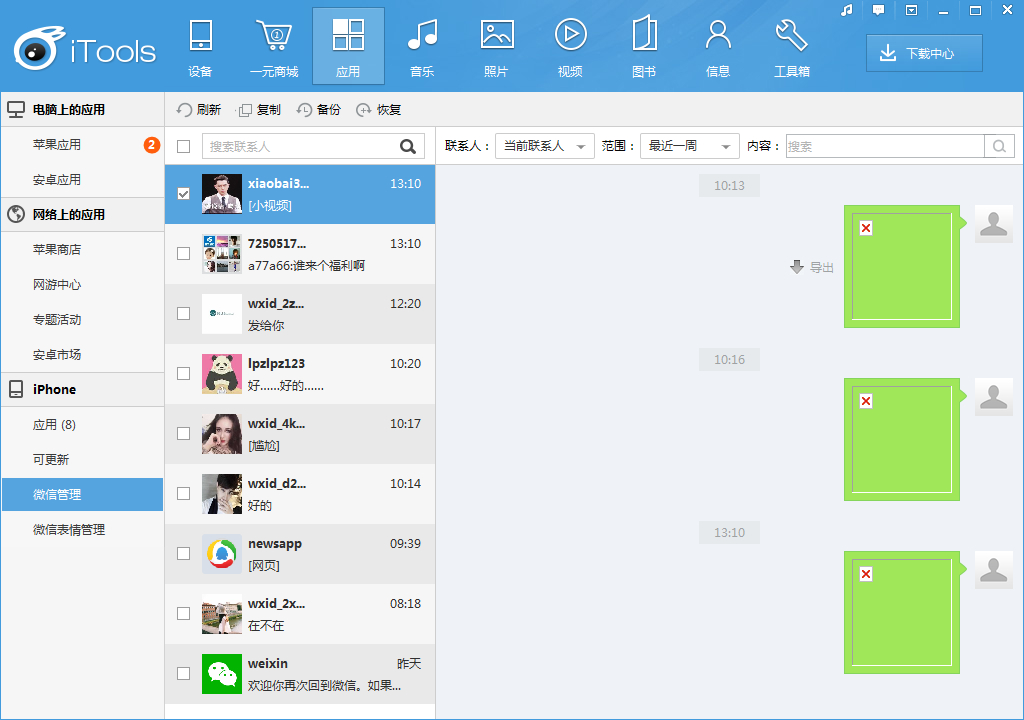This screenshot has height=720, width=1024.
Task: Switch to the 应用 (Apps) section
Action: pyautogui.click(x=348, y=47)
